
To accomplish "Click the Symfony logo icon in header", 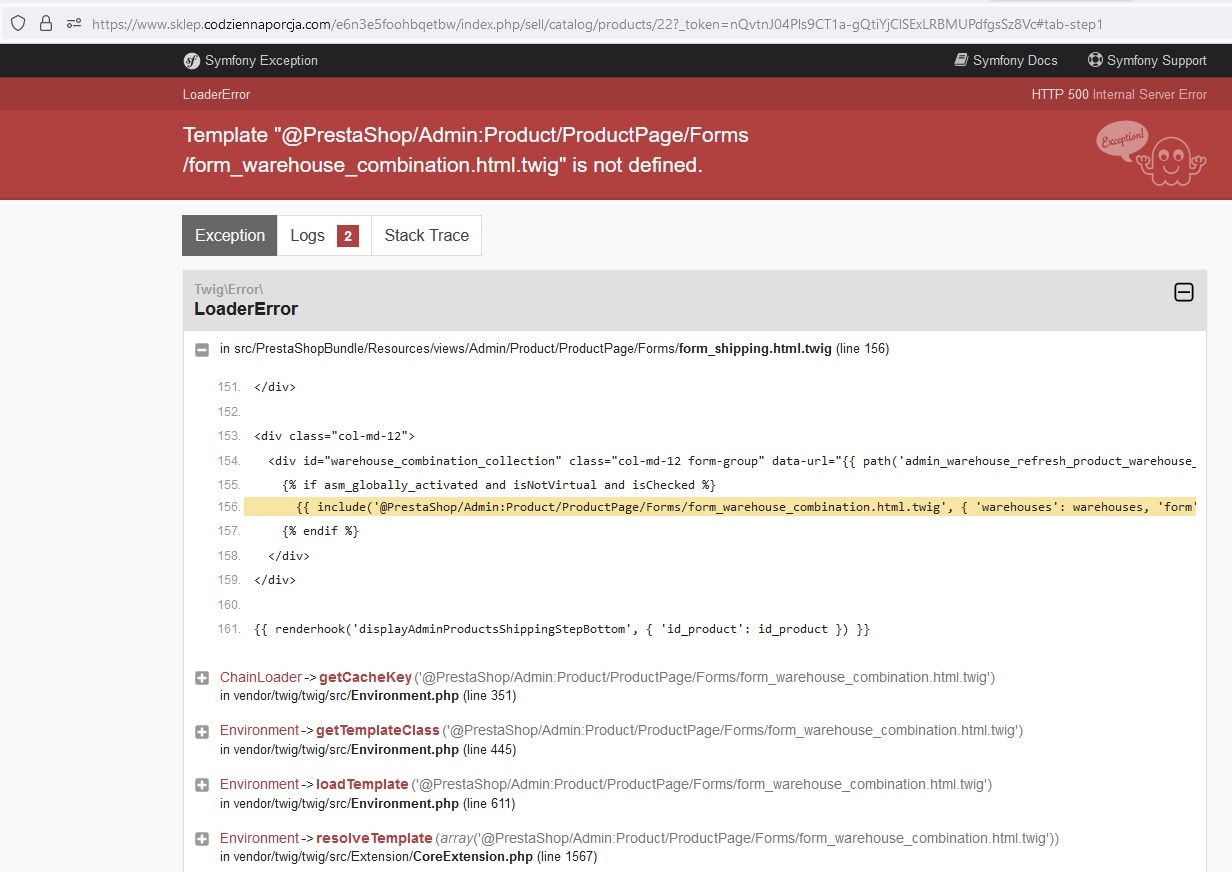I will (192, 61).
